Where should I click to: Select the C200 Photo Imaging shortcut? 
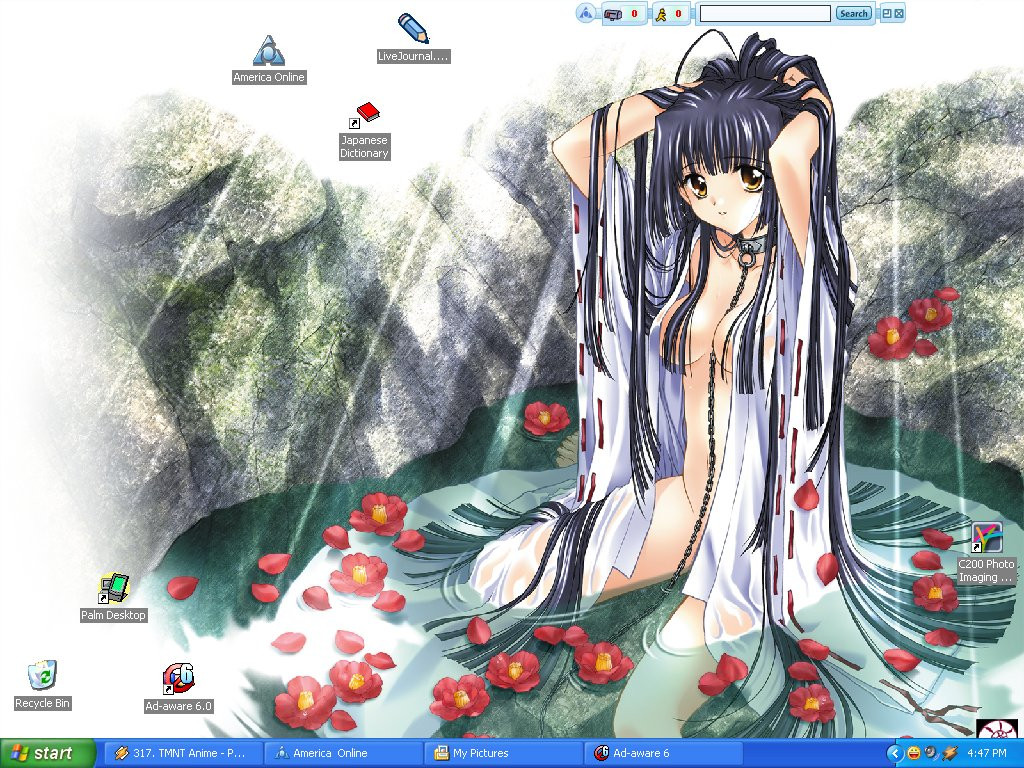pyautogui.click(x=986, y=537)
